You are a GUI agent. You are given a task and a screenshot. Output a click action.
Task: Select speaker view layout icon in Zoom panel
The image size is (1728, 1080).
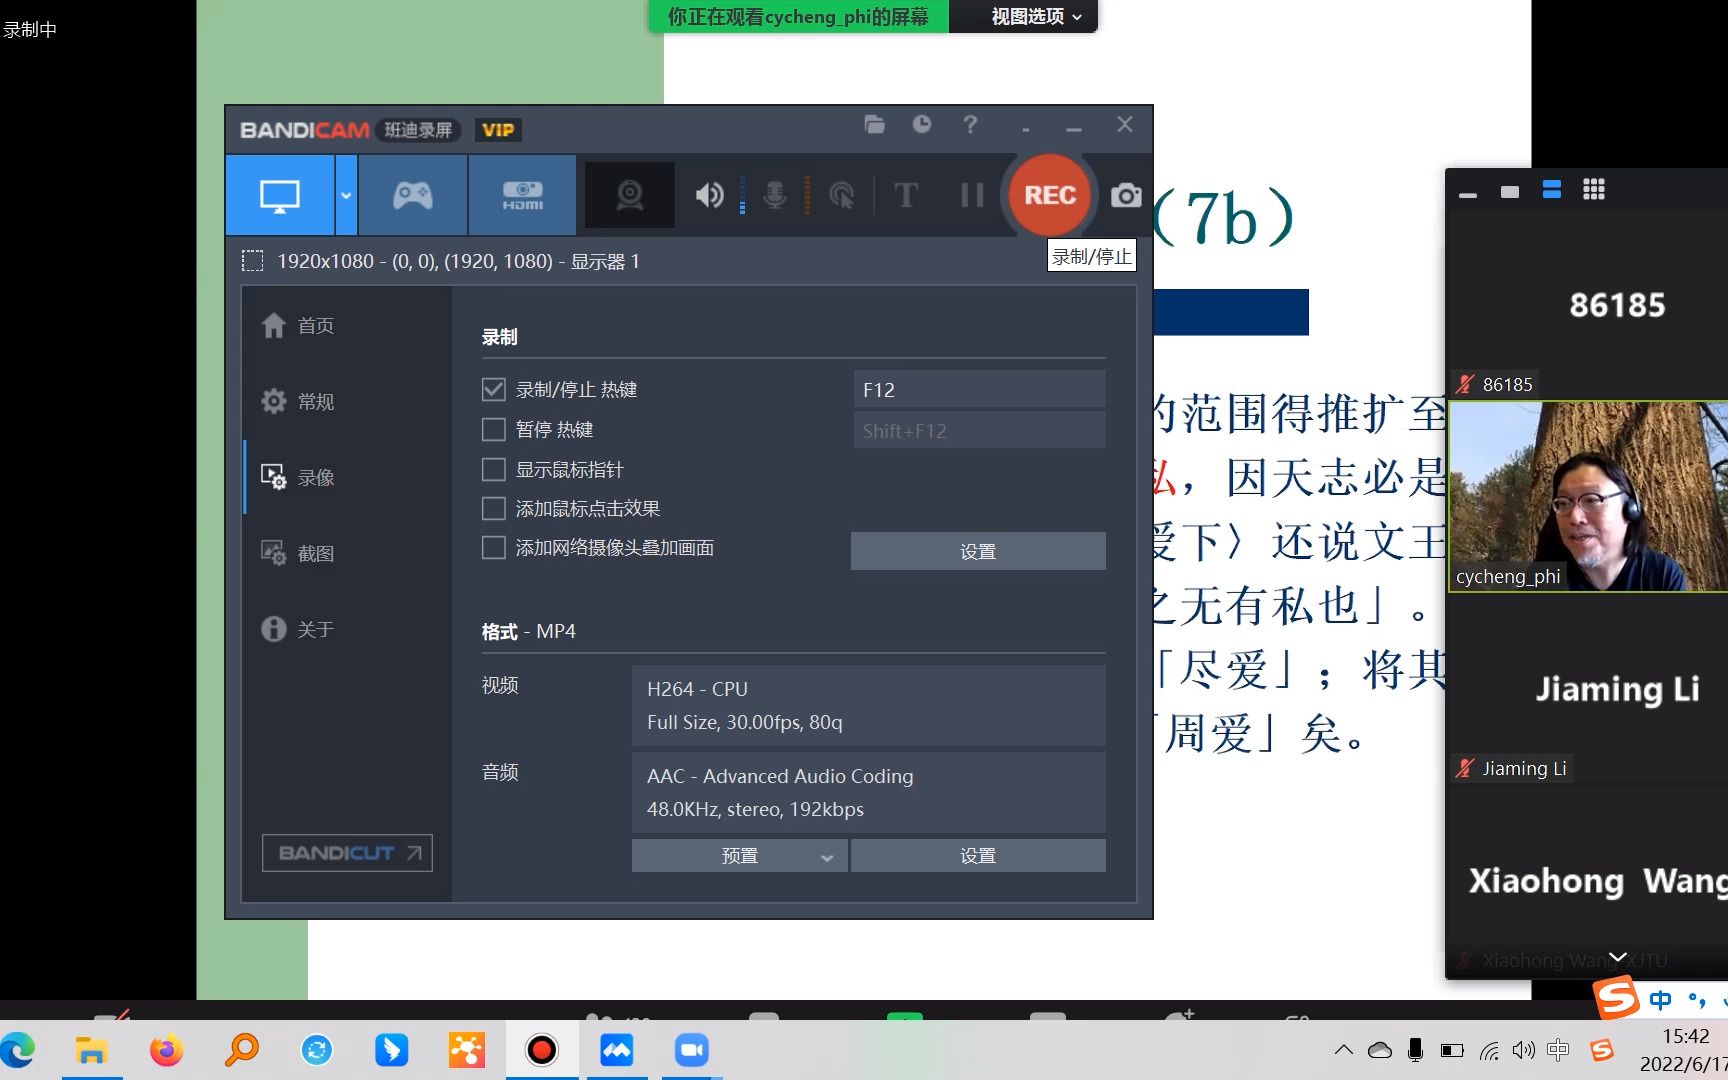coord(1552,190)
